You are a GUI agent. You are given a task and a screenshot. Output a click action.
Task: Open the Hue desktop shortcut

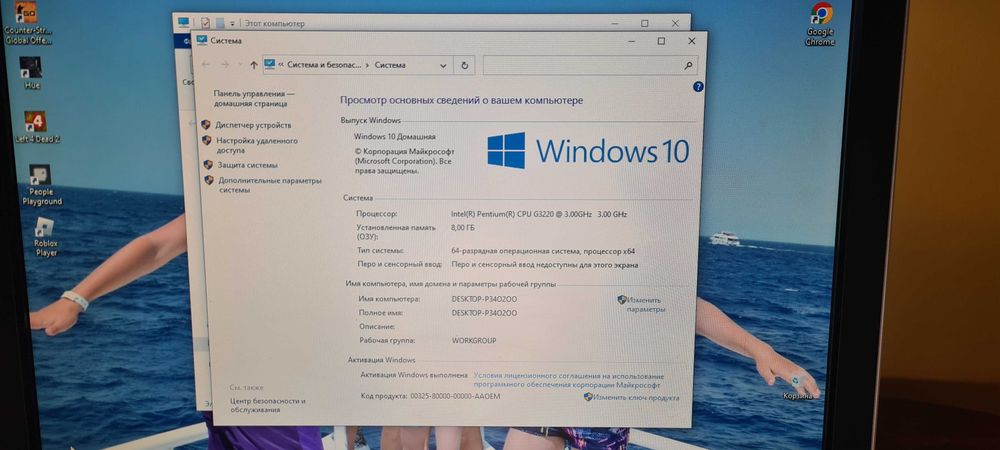31,73
